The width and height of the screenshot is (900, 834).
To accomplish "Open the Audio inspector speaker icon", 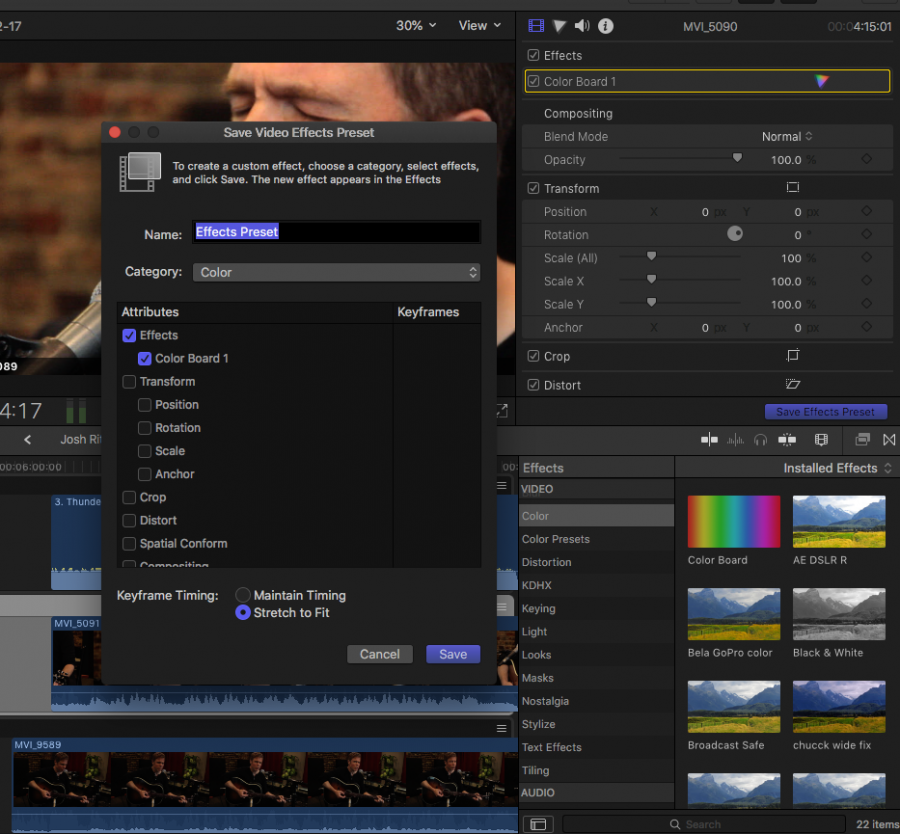I will pos(582,26).
